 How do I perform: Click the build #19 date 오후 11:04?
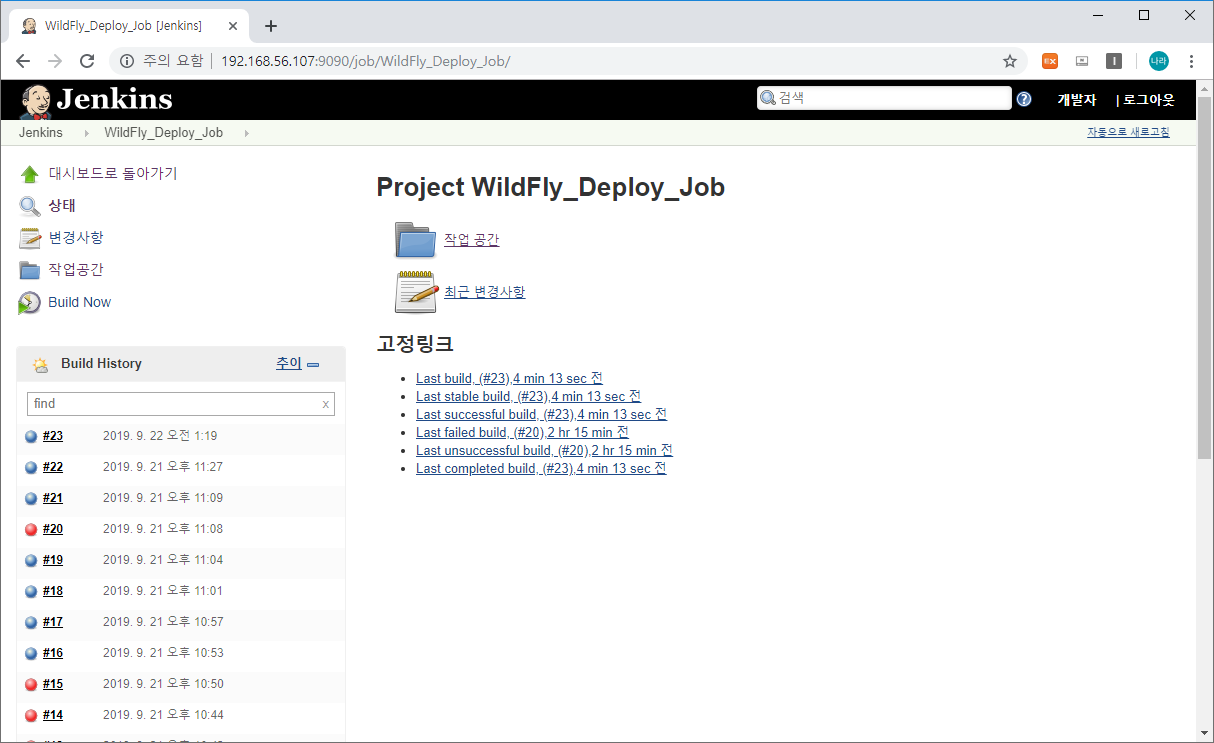163,560
